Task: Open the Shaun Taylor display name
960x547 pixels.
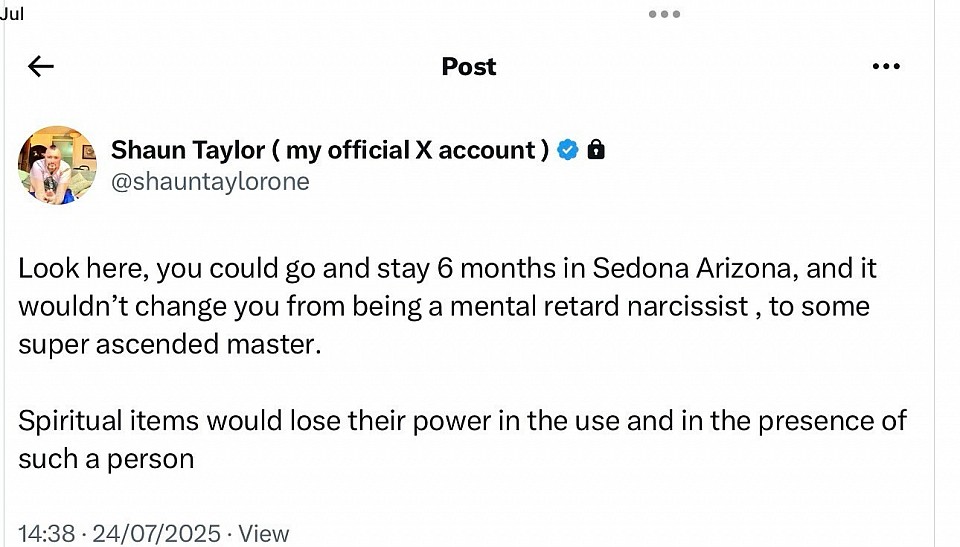Action: point(187,151)
